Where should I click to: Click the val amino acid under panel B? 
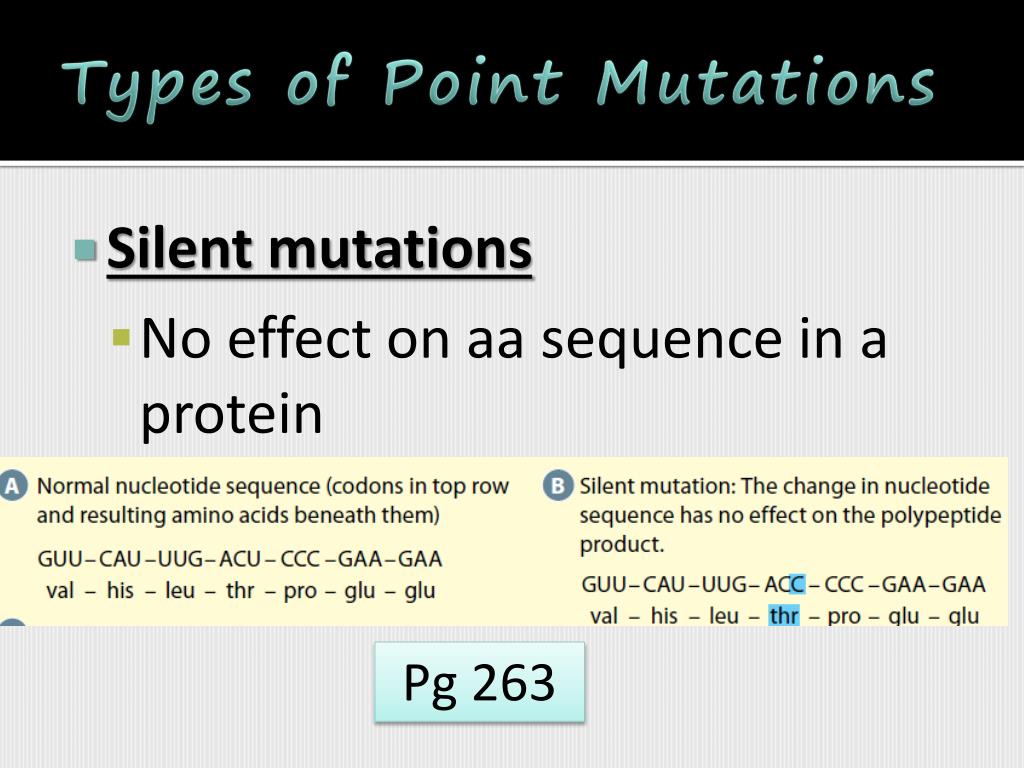point(603,616)
